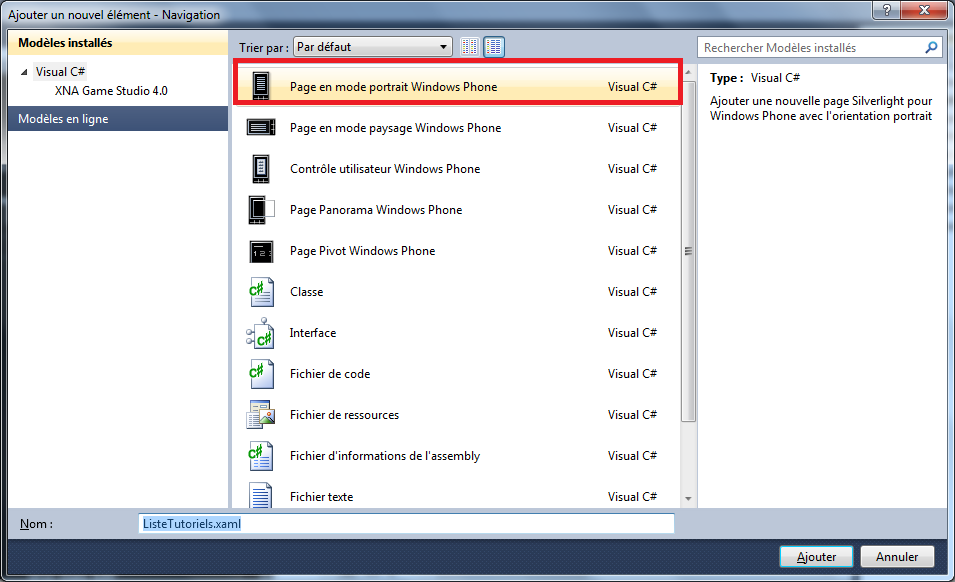Select the 'Fichier texte' label

coord(322,497)
